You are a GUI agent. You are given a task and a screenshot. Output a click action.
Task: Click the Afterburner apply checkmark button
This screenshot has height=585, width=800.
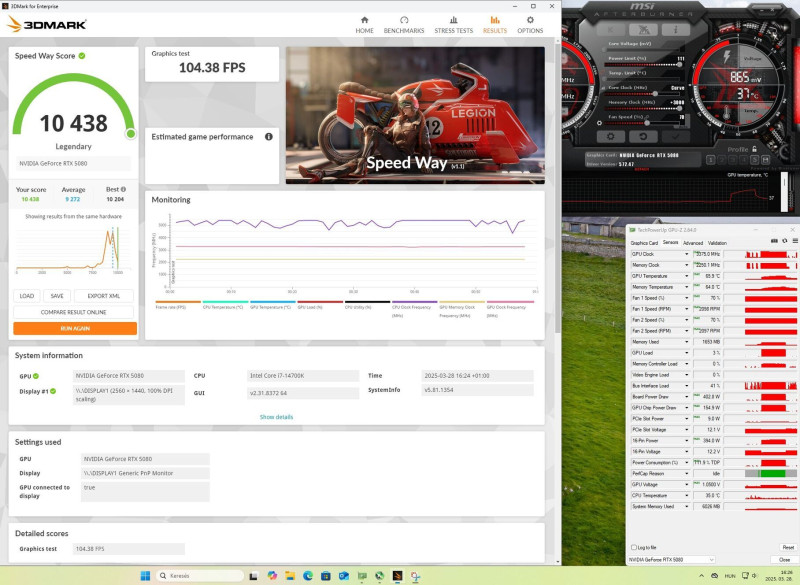tap(676, 136)
